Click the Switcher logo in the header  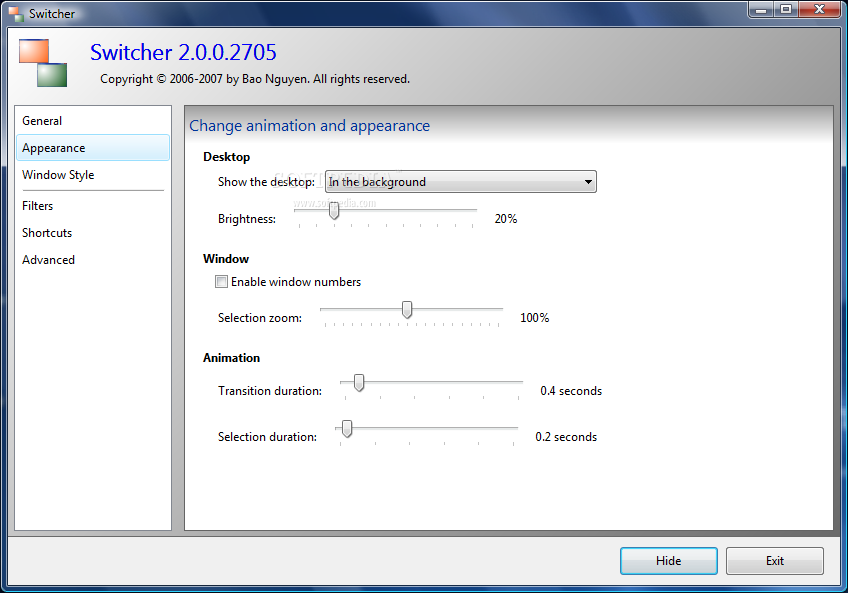43,63
